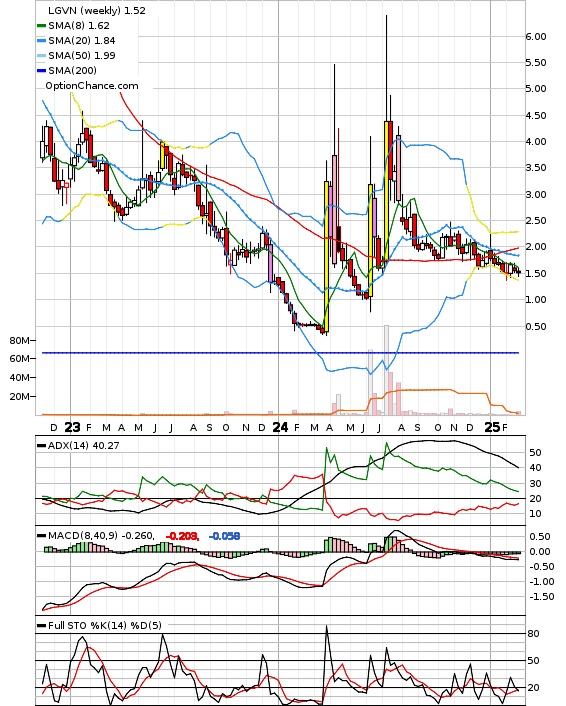This screenshot has width=566, height=706.
Task: Click the ADX(14) 40.27 indicator label
Action: coord(83,445)
